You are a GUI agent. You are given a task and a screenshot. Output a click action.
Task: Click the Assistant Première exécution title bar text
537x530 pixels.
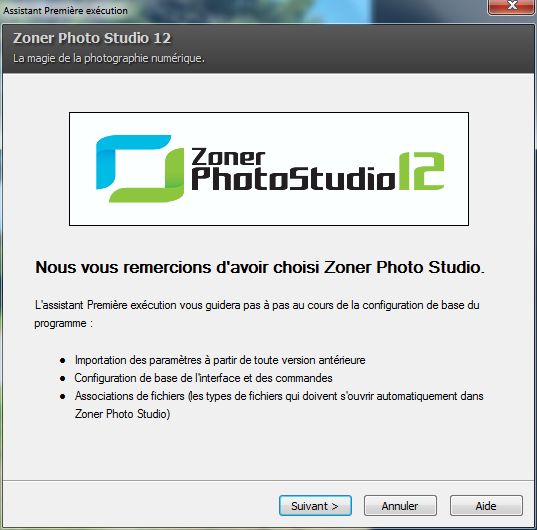pos(65,11)
